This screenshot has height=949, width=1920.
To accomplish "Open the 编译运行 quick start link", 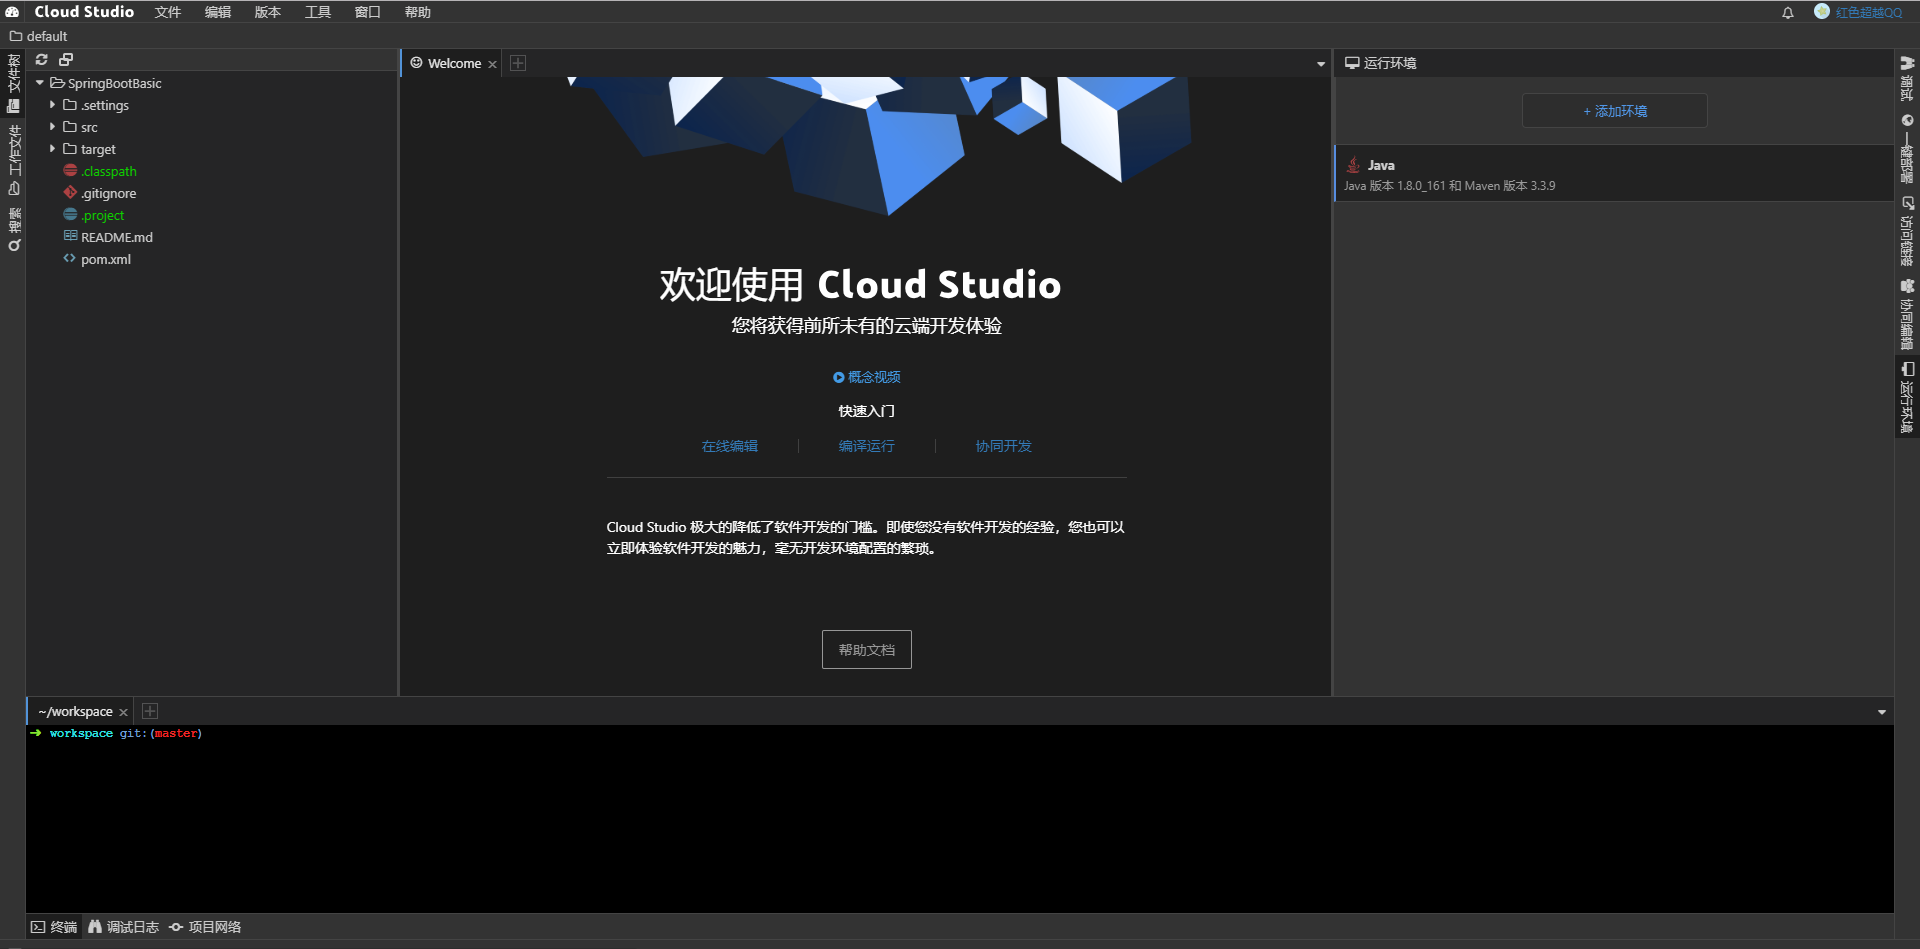I will [x=867, y=446].
